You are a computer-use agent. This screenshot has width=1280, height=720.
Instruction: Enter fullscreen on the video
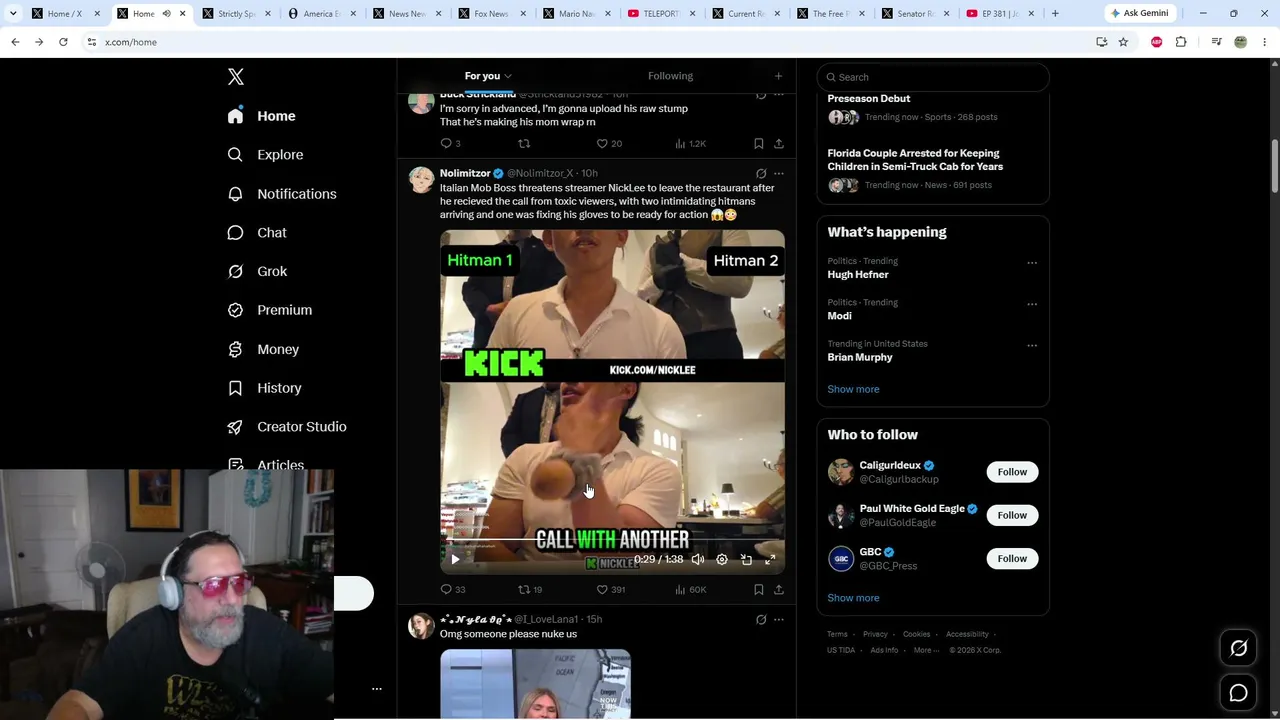point(770,560)
